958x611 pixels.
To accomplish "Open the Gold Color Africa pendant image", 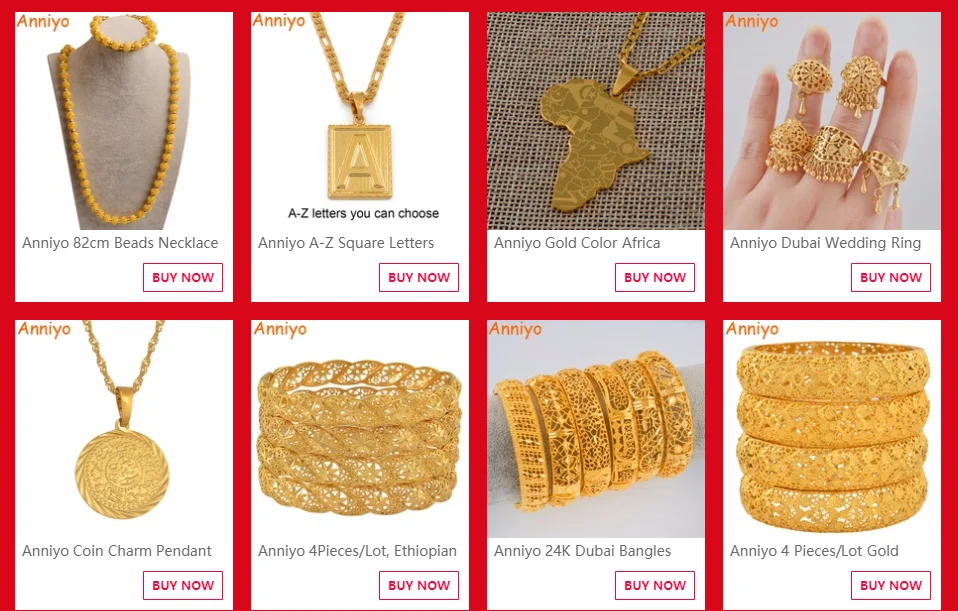I will (x=596, y=121).
